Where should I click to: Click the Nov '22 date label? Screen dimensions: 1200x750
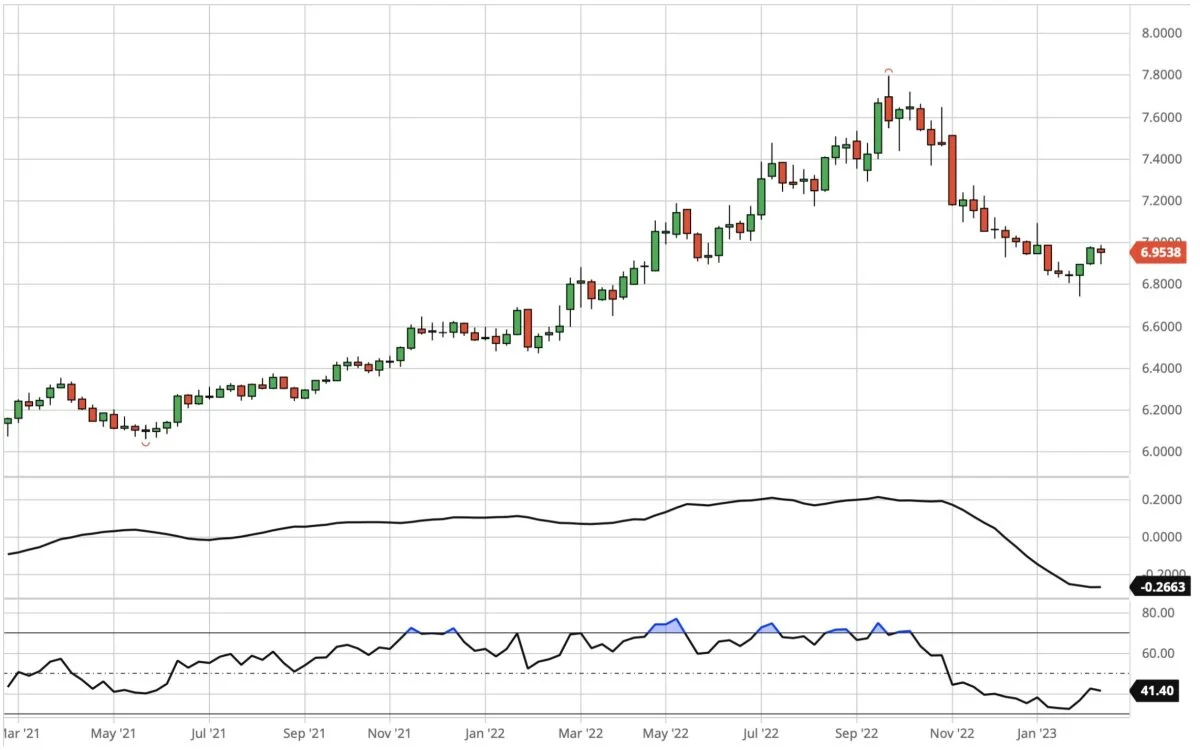pyautogui.click(x=950, y=732)
